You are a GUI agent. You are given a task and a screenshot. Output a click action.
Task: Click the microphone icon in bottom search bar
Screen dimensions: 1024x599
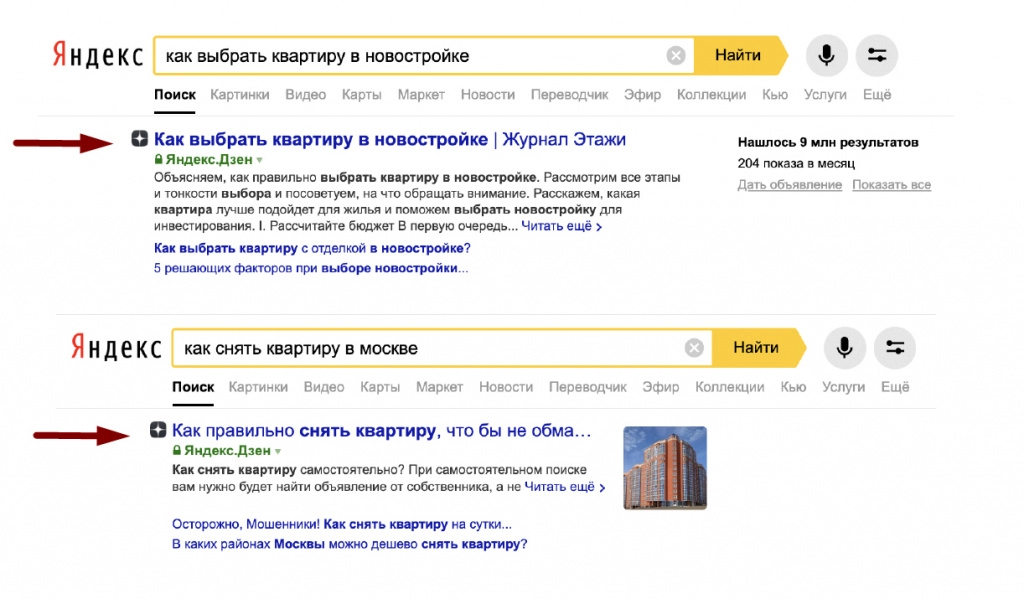[844, 348]
